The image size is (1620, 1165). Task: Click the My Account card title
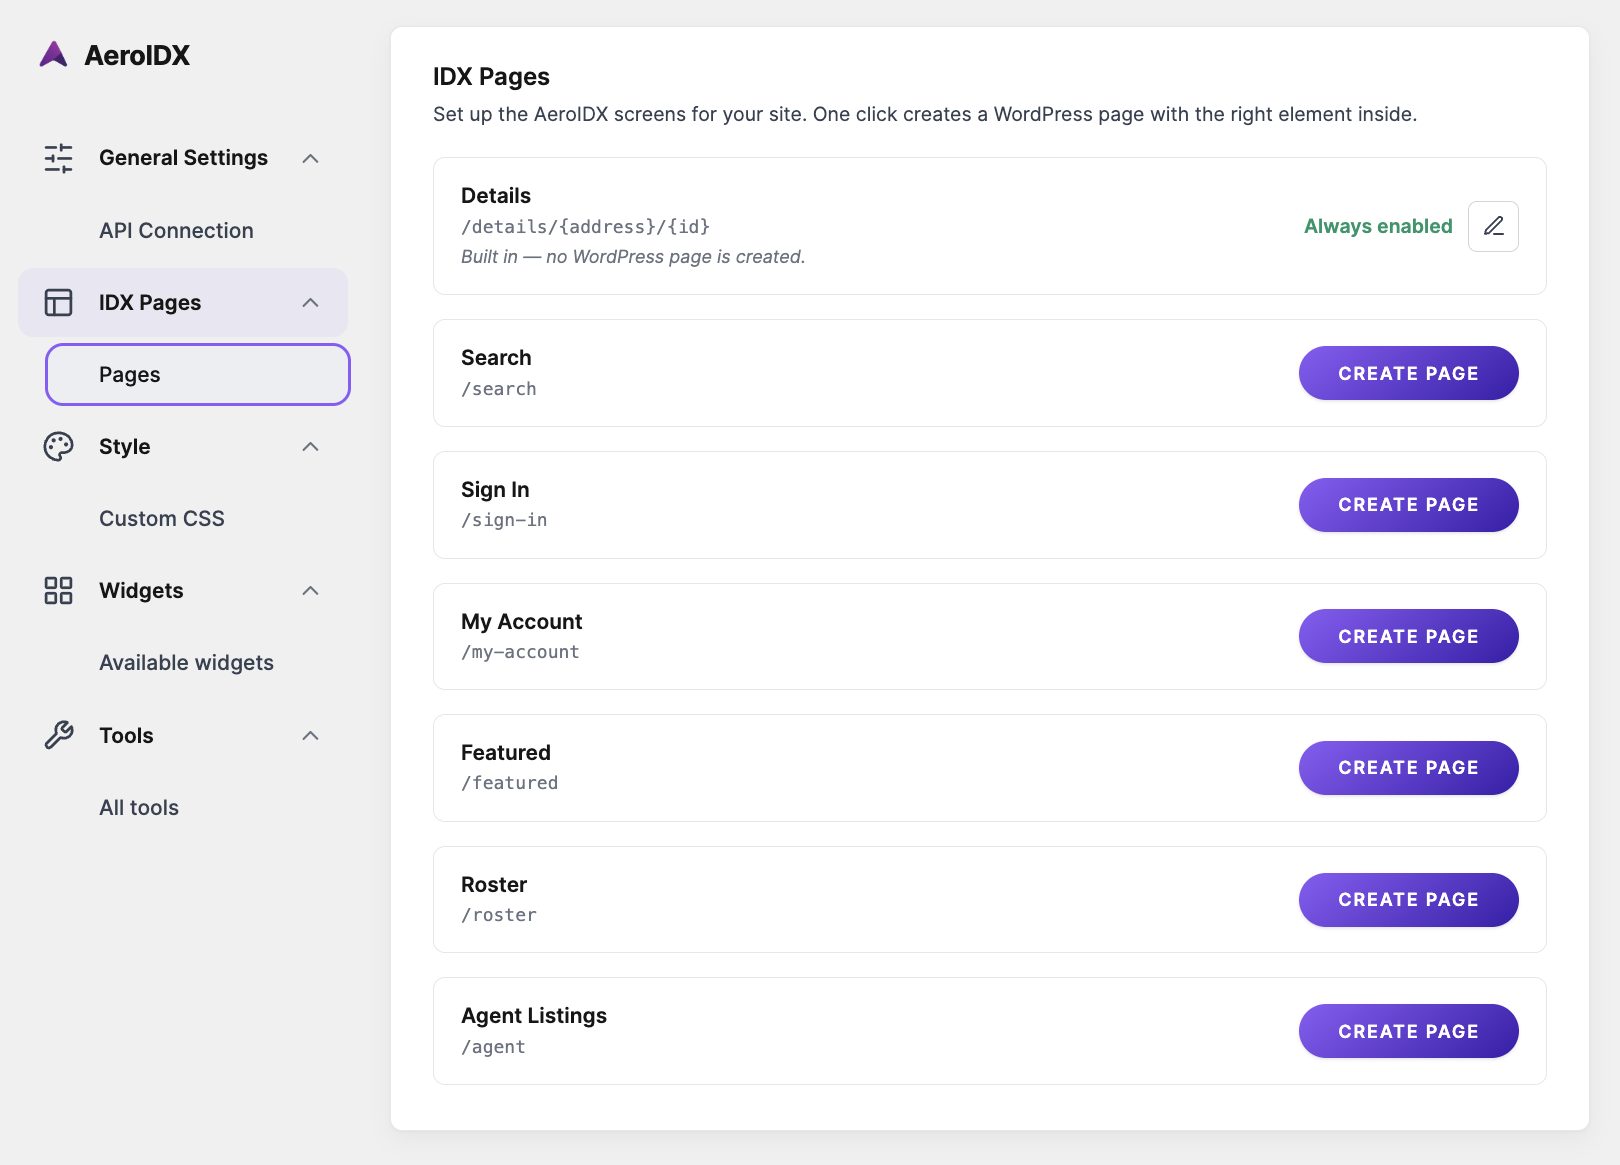pos(521,622)
